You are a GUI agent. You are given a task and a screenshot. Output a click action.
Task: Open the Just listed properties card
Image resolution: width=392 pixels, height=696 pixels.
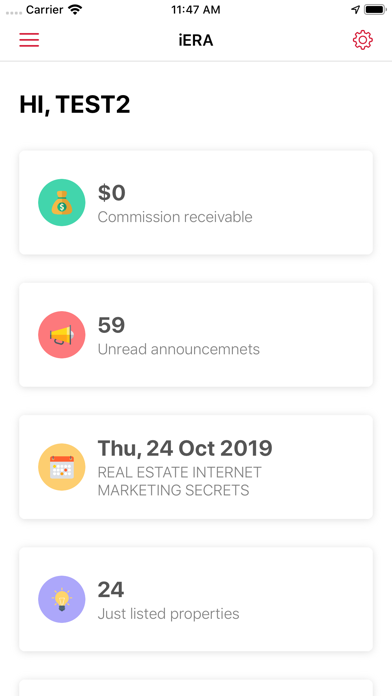[x=196, y=599]
